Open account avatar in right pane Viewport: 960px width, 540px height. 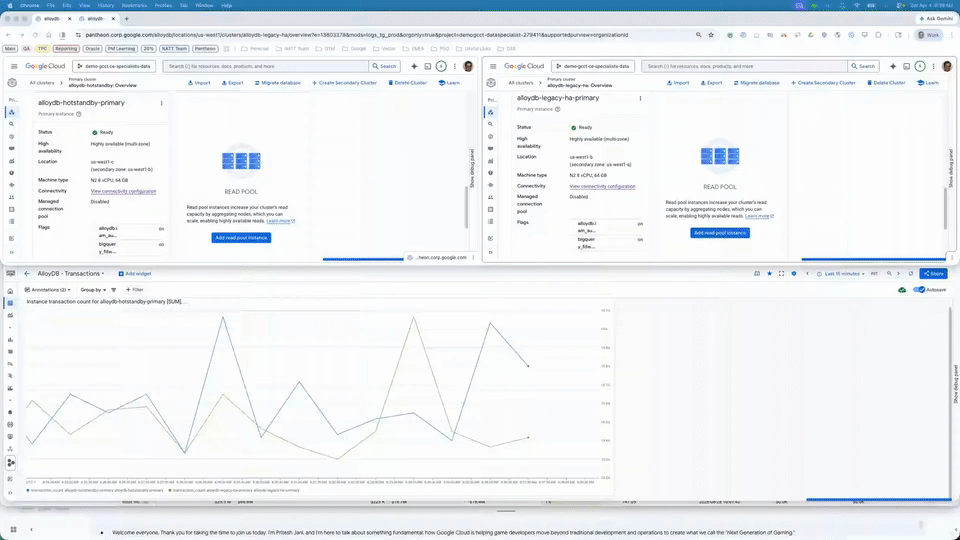(947, 66)
